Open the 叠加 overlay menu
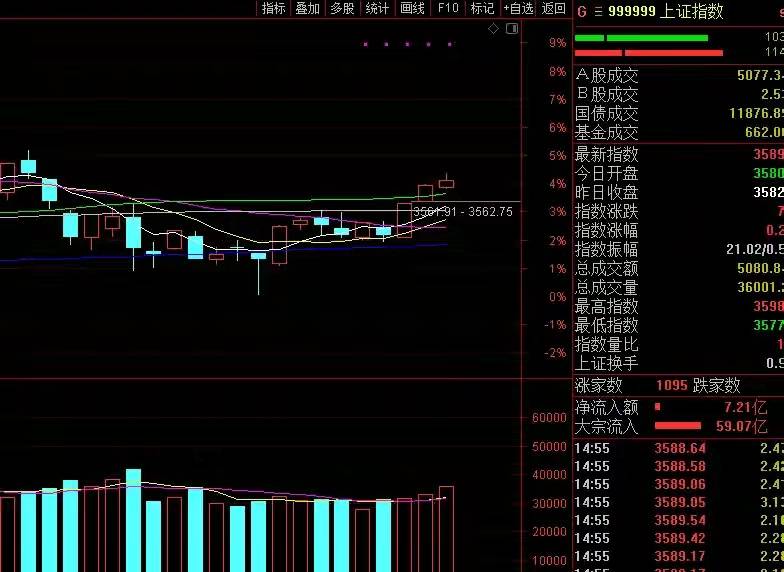Viewport: 784px width, 572px height. pyautogui.click(x=307, y=8)
